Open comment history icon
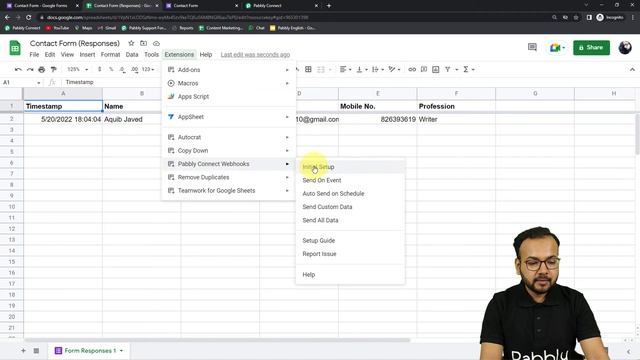The width and height of the screenshot is (640, 360). (532, 47)
